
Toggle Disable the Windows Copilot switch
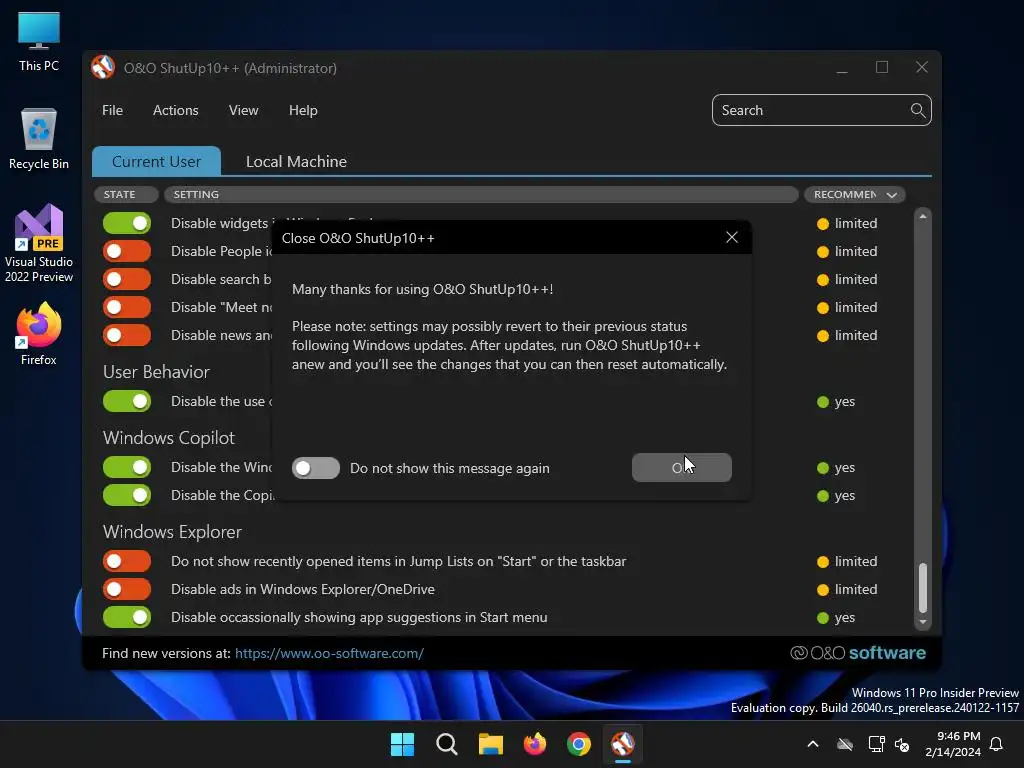click(127, 468)
